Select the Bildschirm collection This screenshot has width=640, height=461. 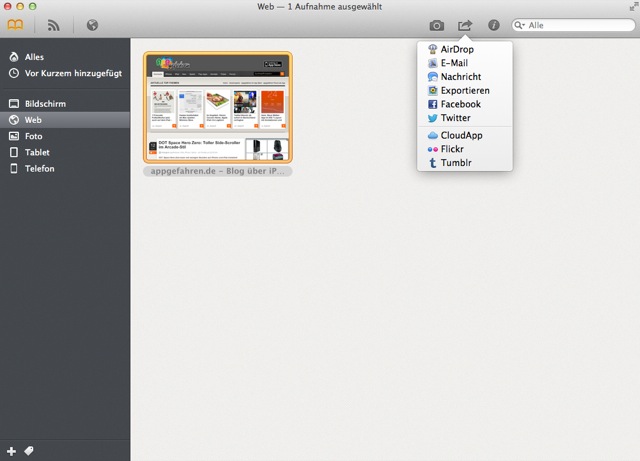[46, 104]
